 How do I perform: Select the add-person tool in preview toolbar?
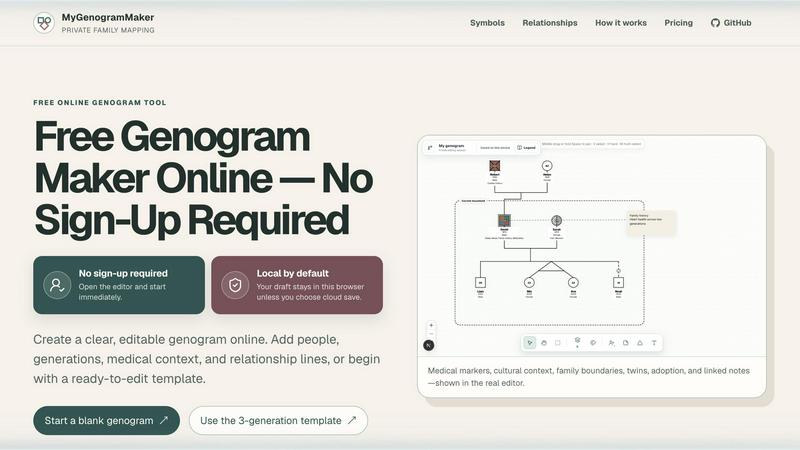(x=611, y=343)
